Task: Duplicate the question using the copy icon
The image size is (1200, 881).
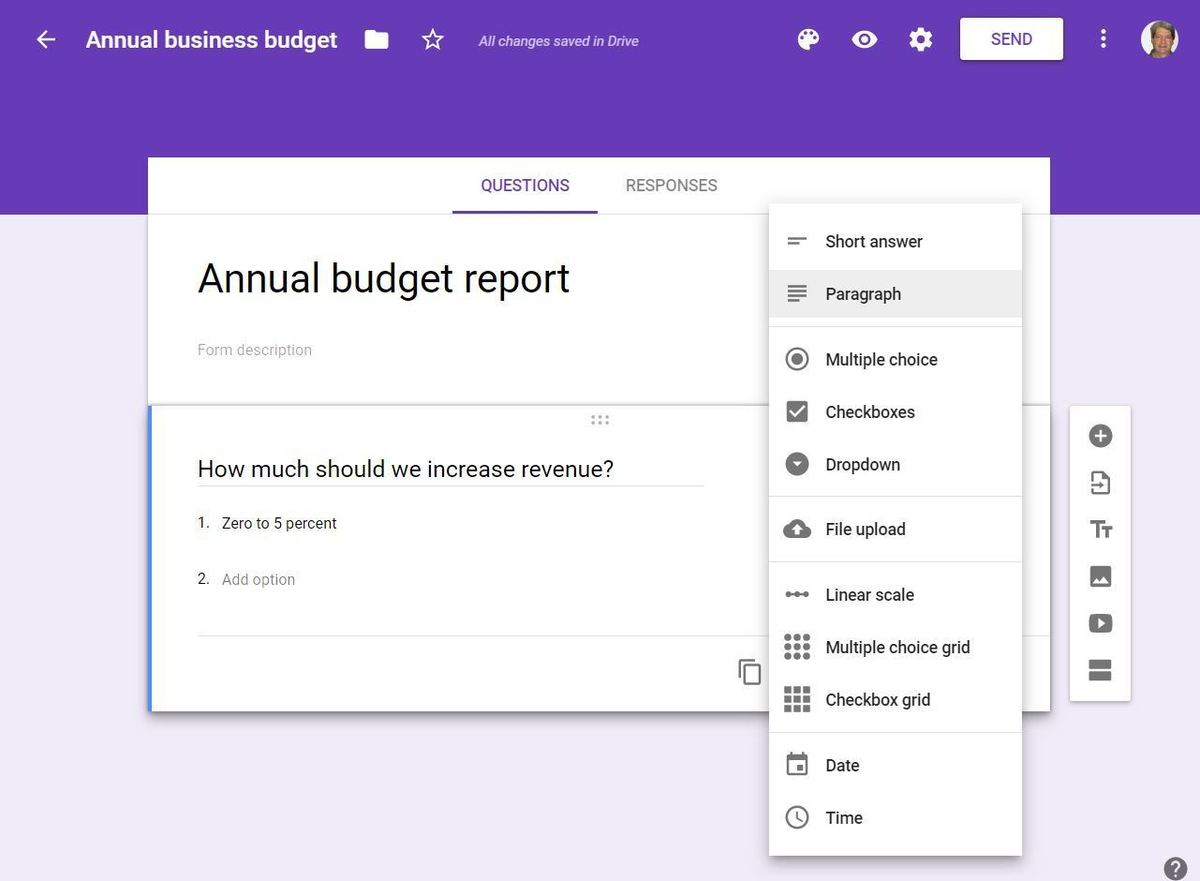Action: 749,672
